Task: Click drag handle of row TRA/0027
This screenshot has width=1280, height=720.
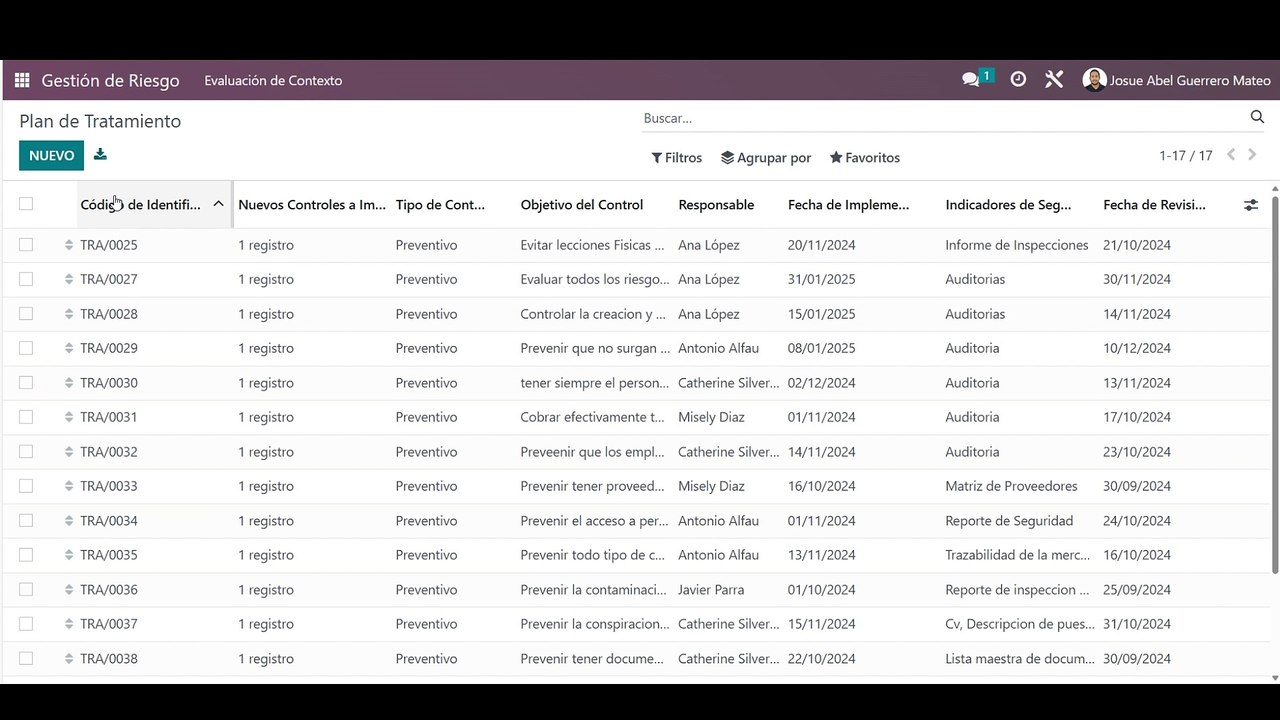Action: click(69, 279)
